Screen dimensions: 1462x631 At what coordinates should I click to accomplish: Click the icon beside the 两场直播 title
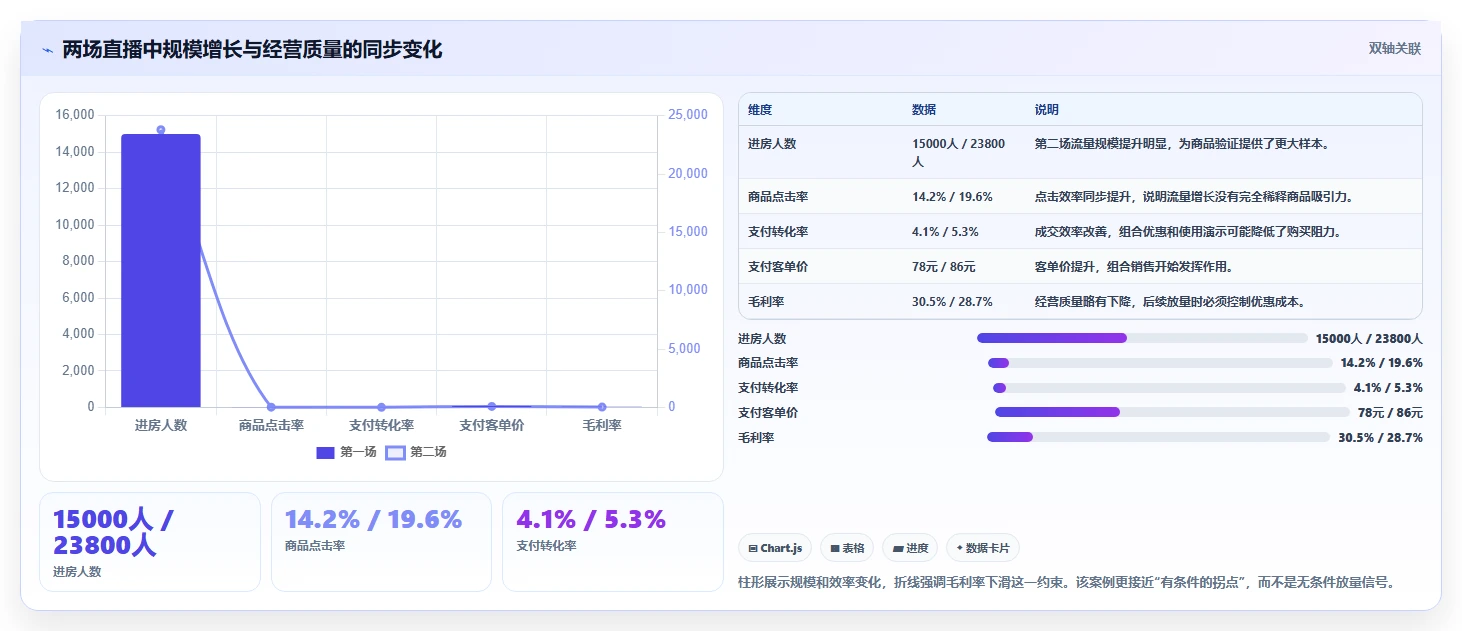47,50
